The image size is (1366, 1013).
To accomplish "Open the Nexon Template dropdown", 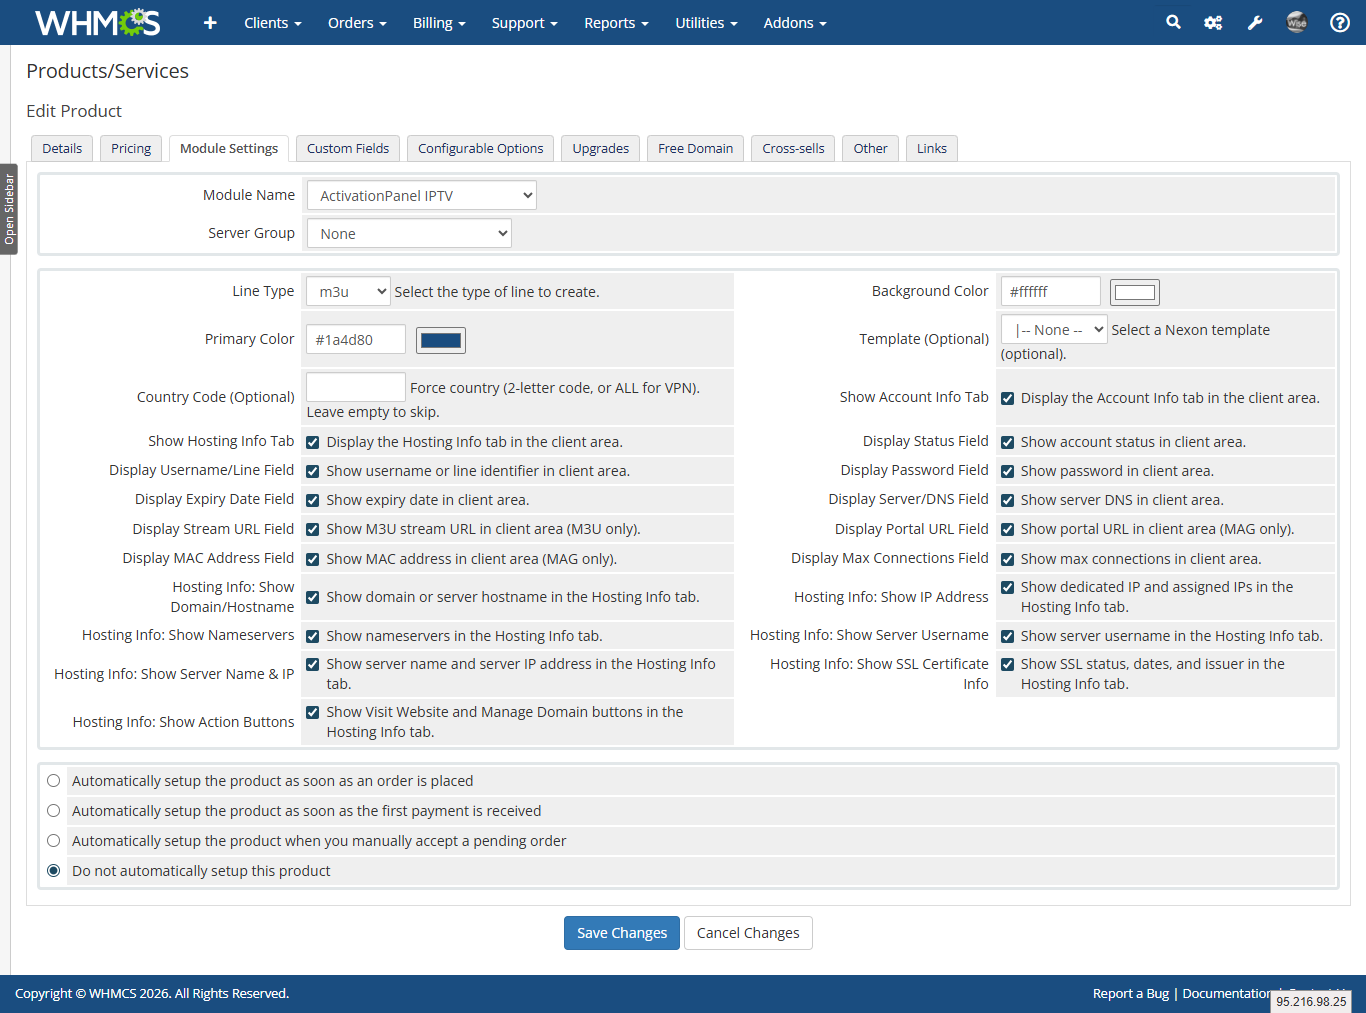I will click(1054, 330).
